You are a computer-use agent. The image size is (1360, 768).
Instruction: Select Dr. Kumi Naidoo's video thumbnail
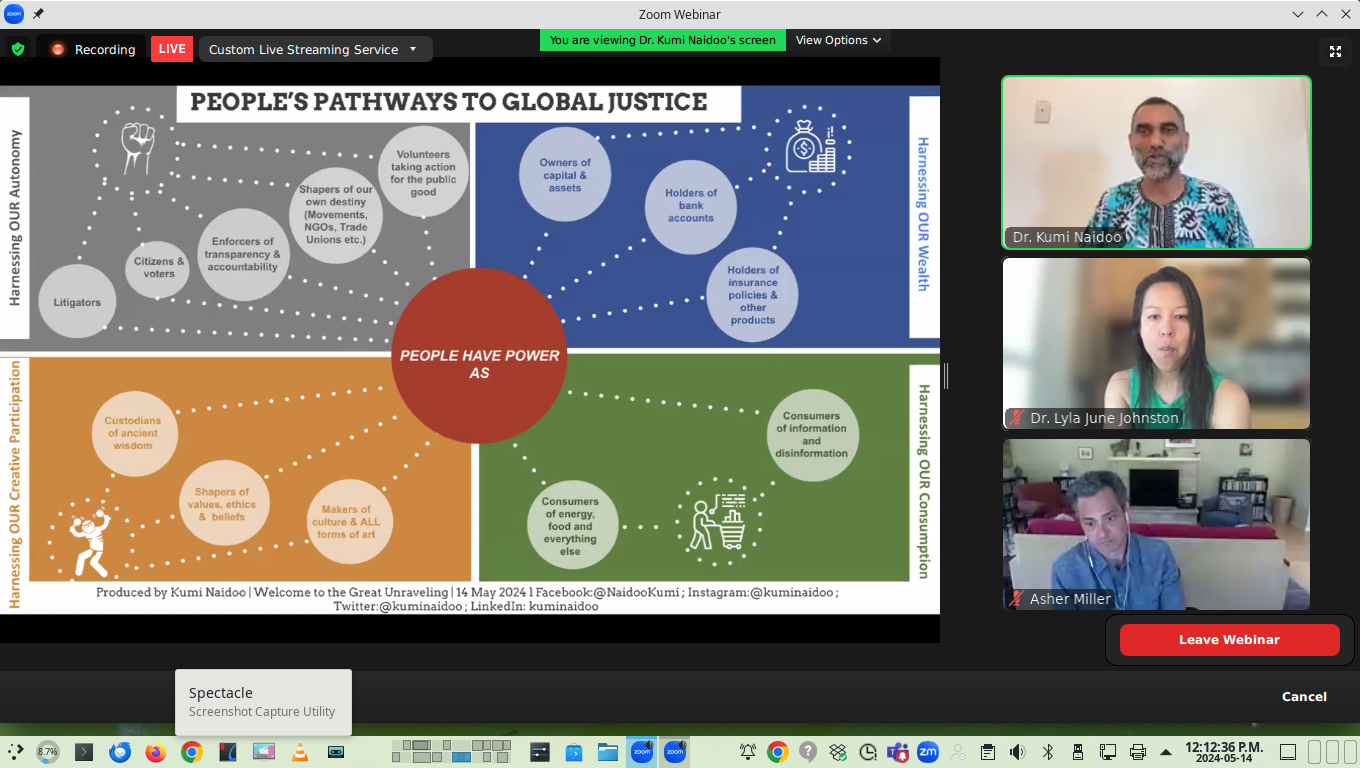[x=1156, y=162]
